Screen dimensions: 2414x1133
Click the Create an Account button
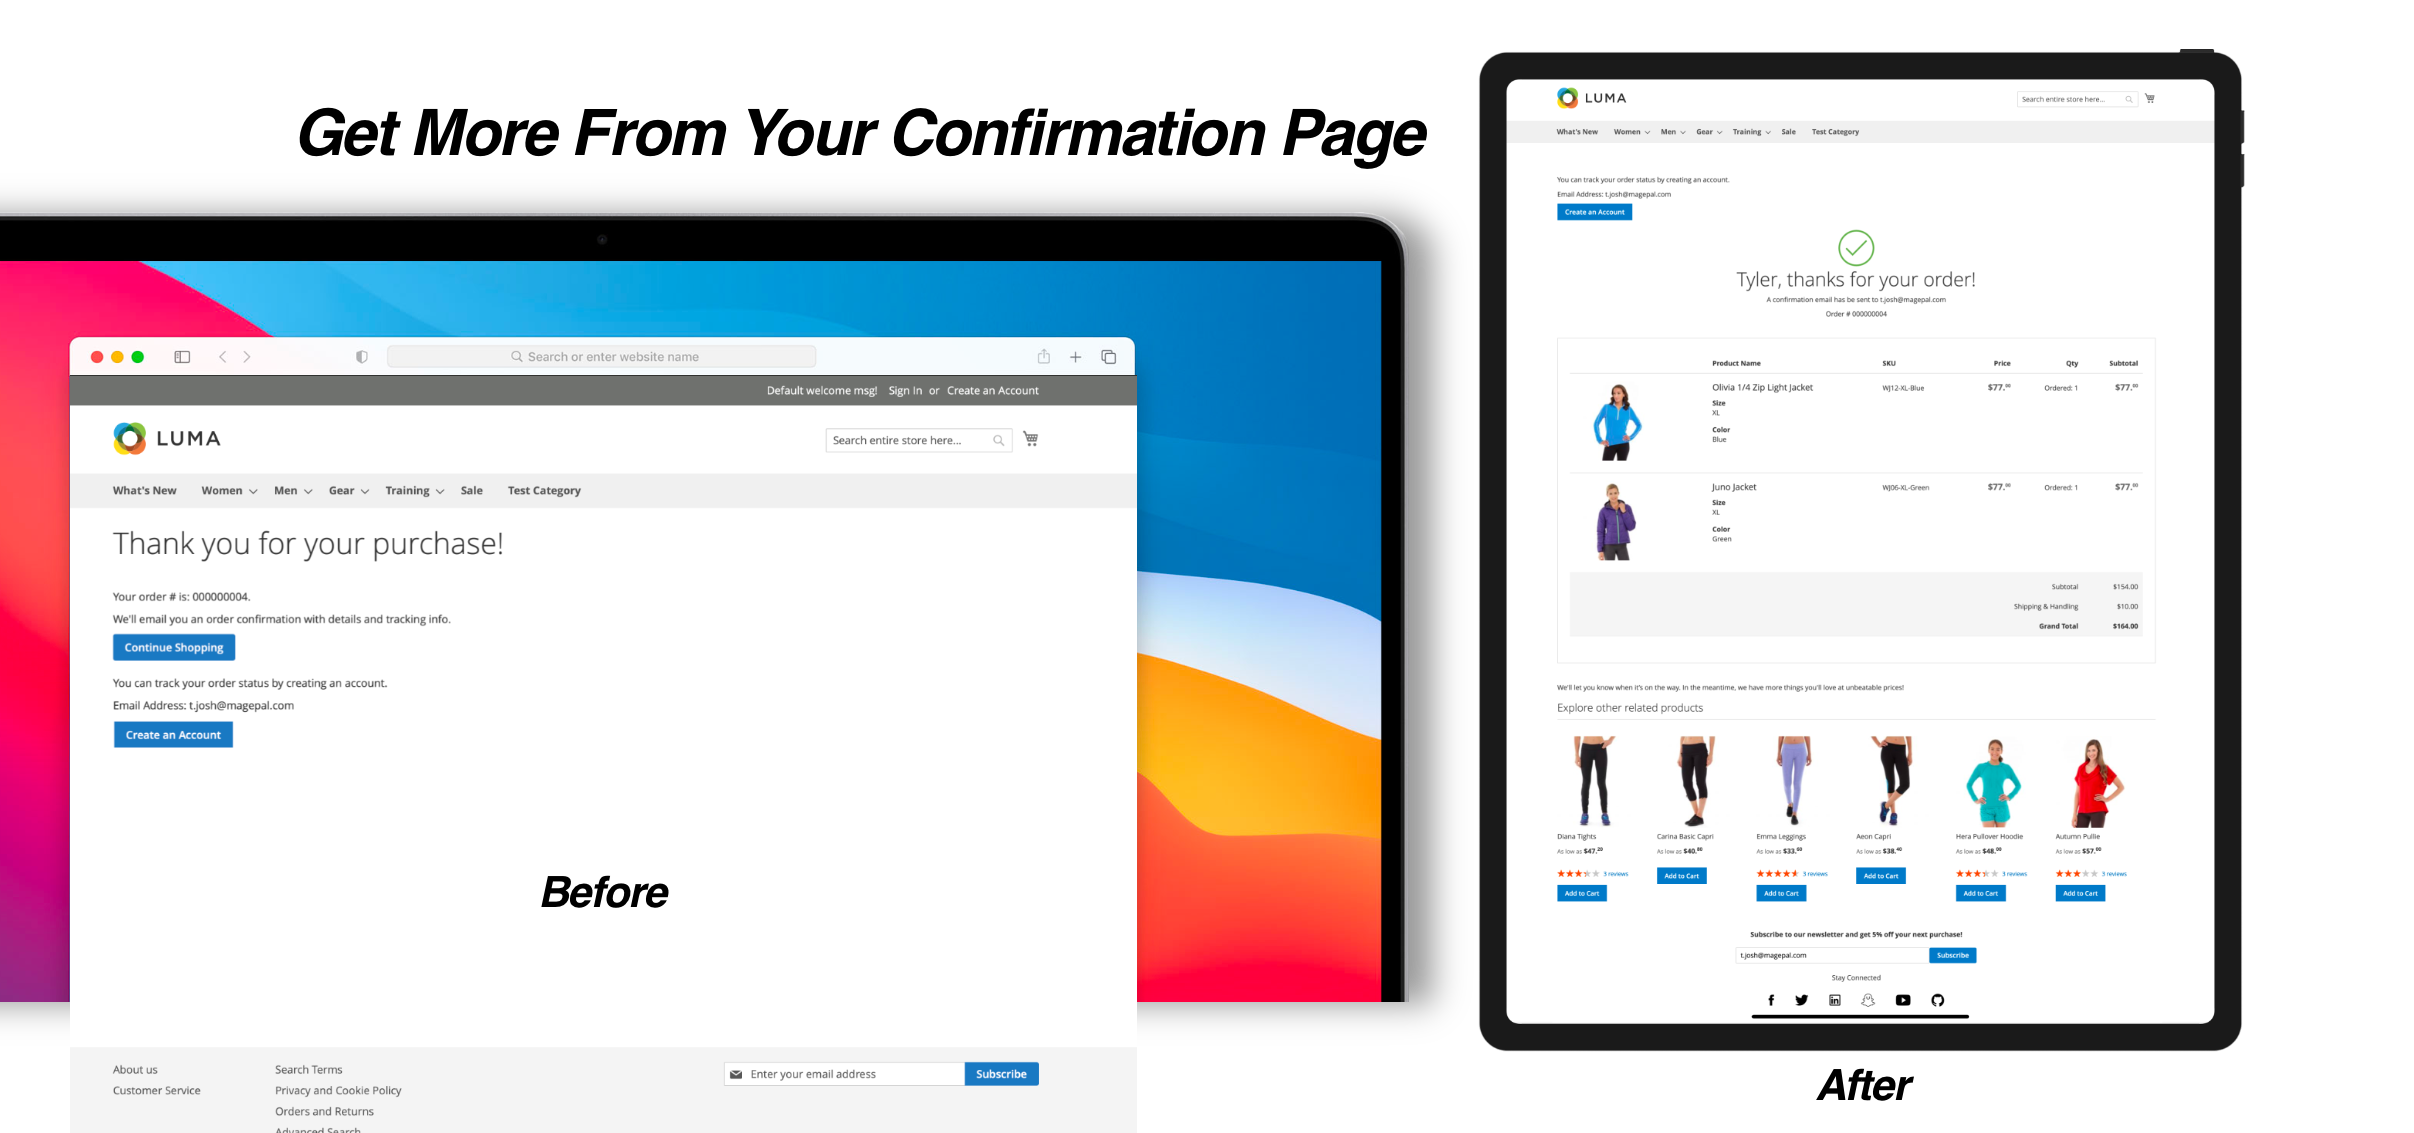(x=172, y=734)
